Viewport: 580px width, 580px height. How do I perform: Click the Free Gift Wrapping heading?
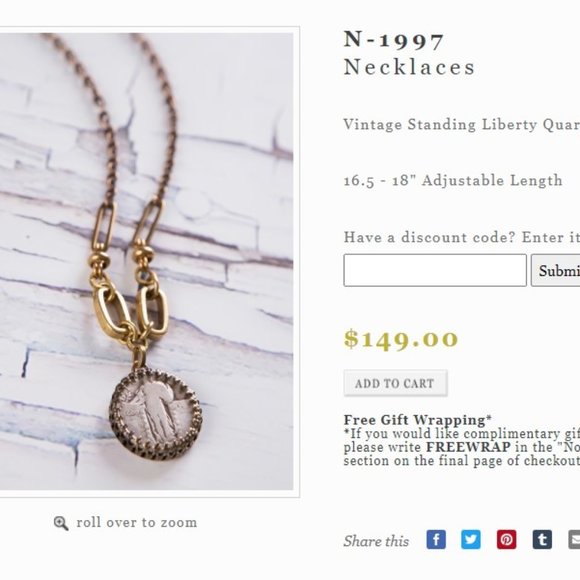tap(418, 420)
